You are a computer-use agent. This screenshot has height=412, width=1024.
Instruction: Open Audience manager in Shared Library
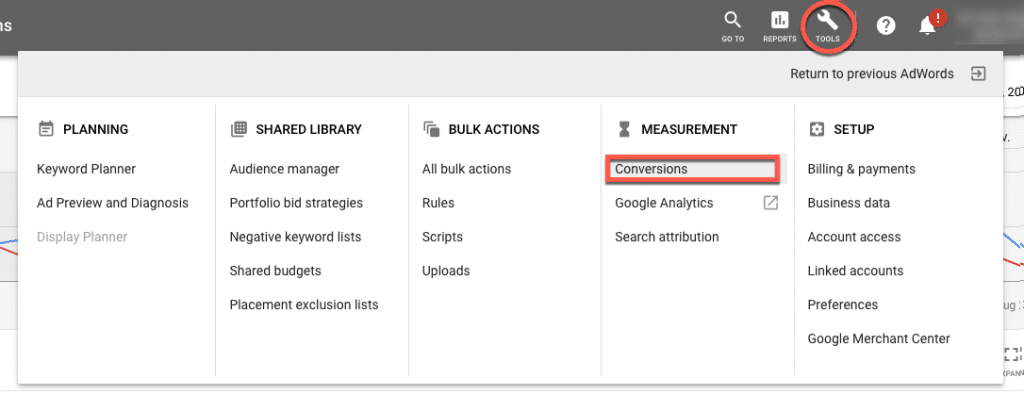(x=285, y=169)
